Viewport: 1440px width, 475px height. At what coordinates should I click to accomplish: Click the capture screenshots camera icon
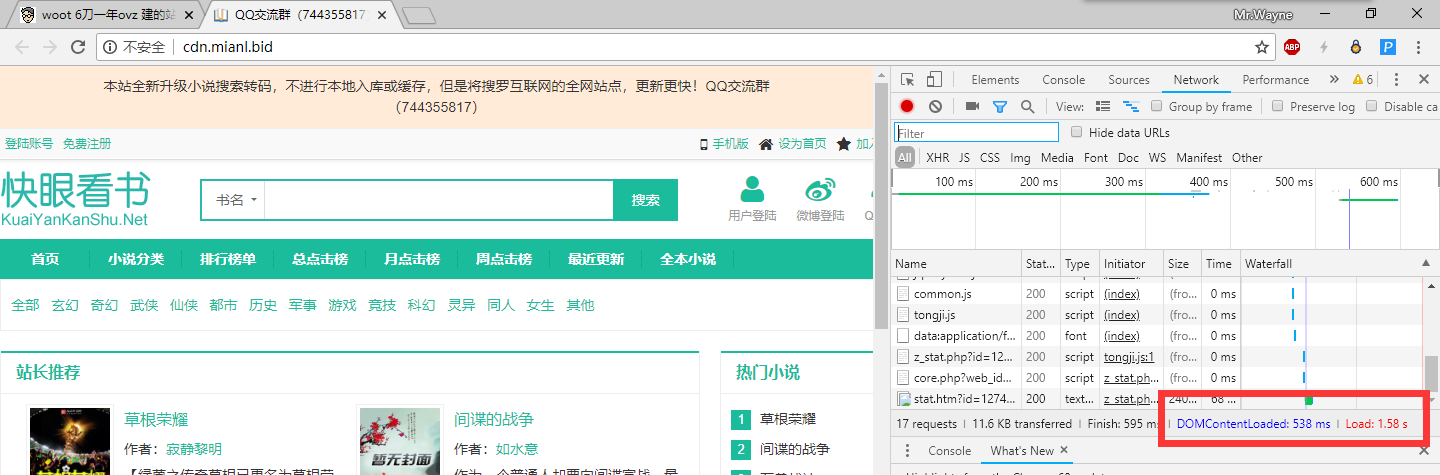click(x=972, y=106)
